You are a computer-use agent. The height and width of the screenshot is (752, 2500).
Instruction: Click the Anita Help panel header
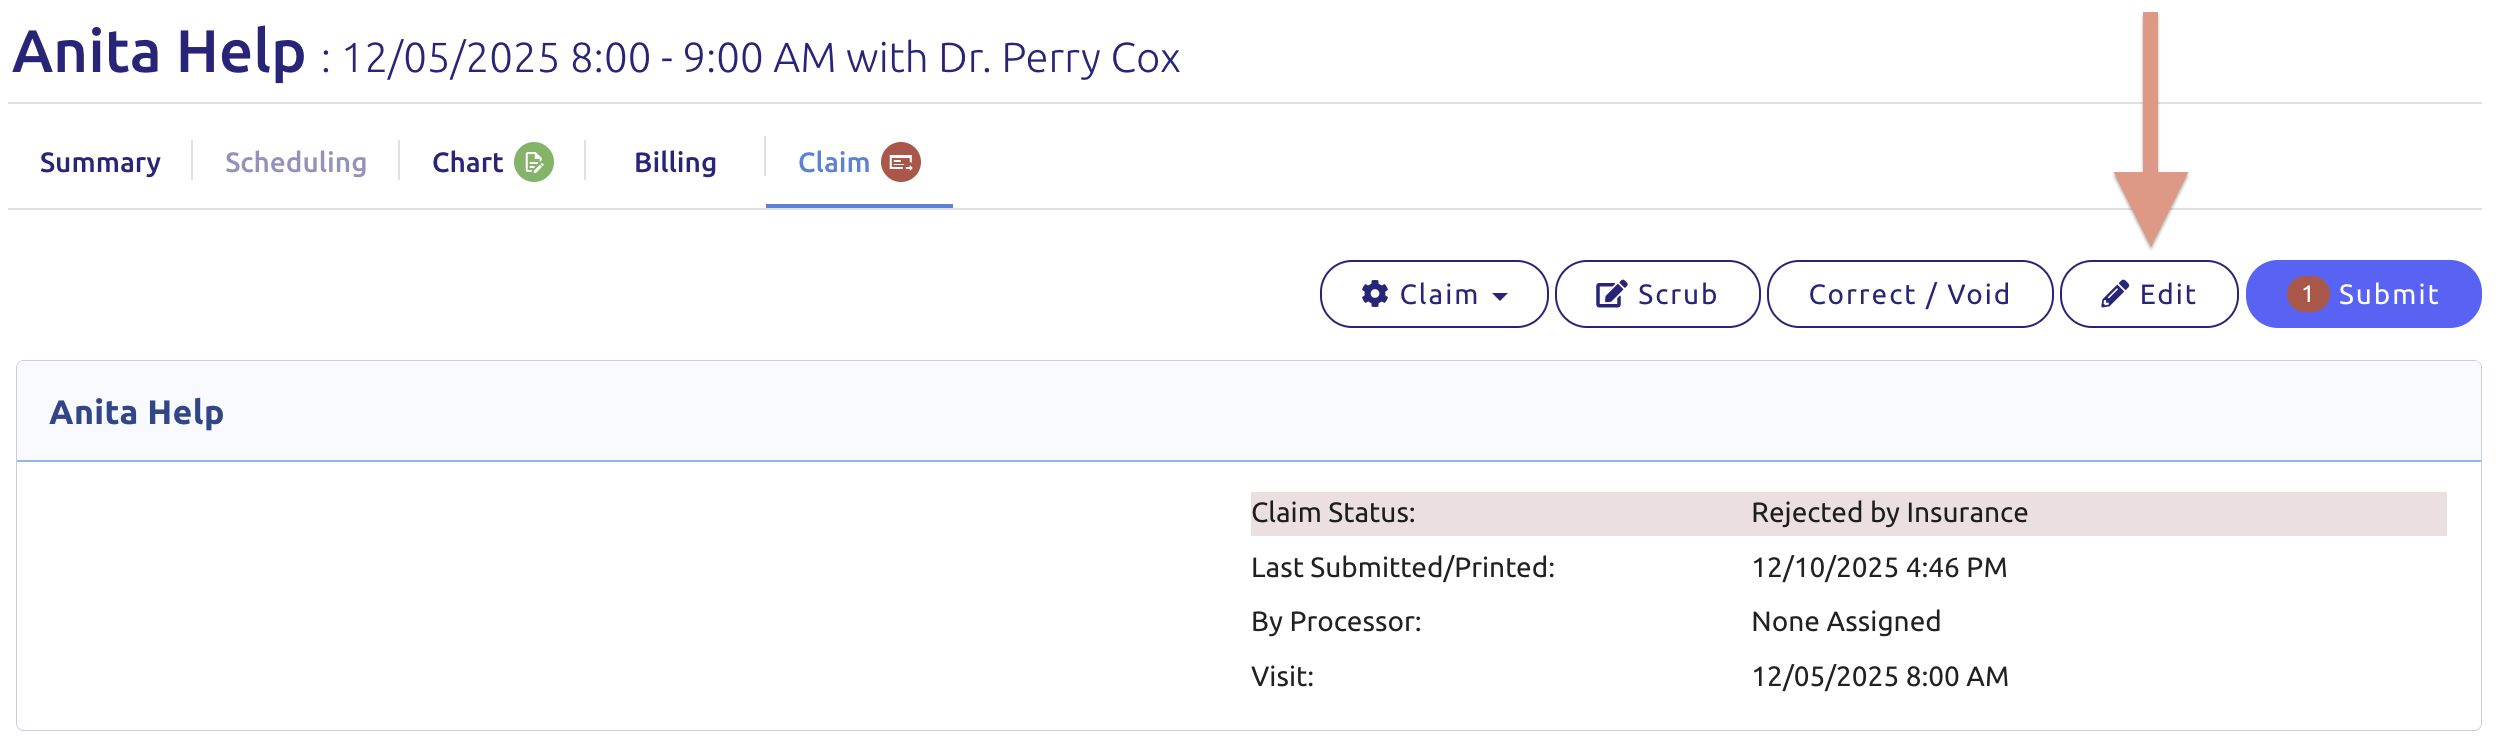pos(137,412)
